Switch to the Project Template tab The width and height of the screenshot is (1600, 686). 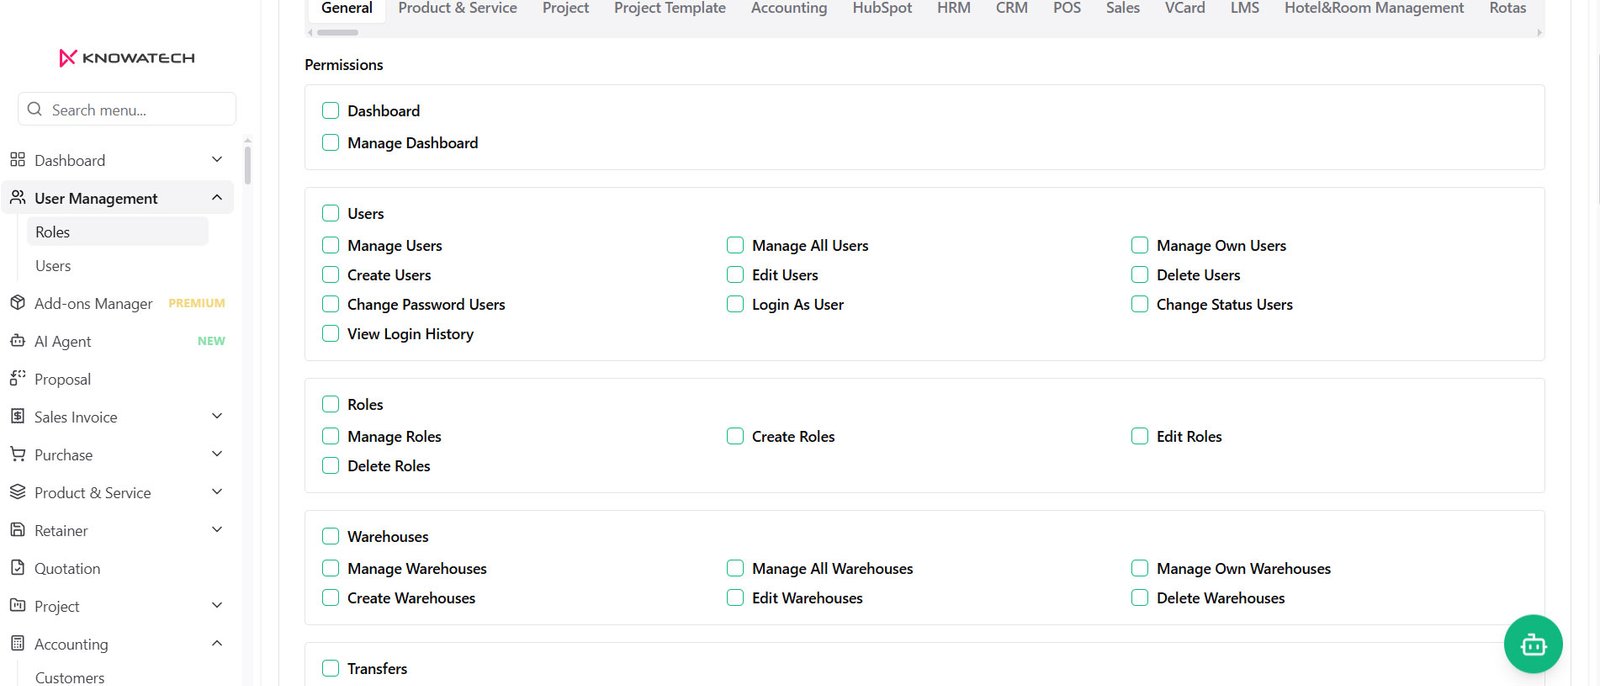point(670,8)
